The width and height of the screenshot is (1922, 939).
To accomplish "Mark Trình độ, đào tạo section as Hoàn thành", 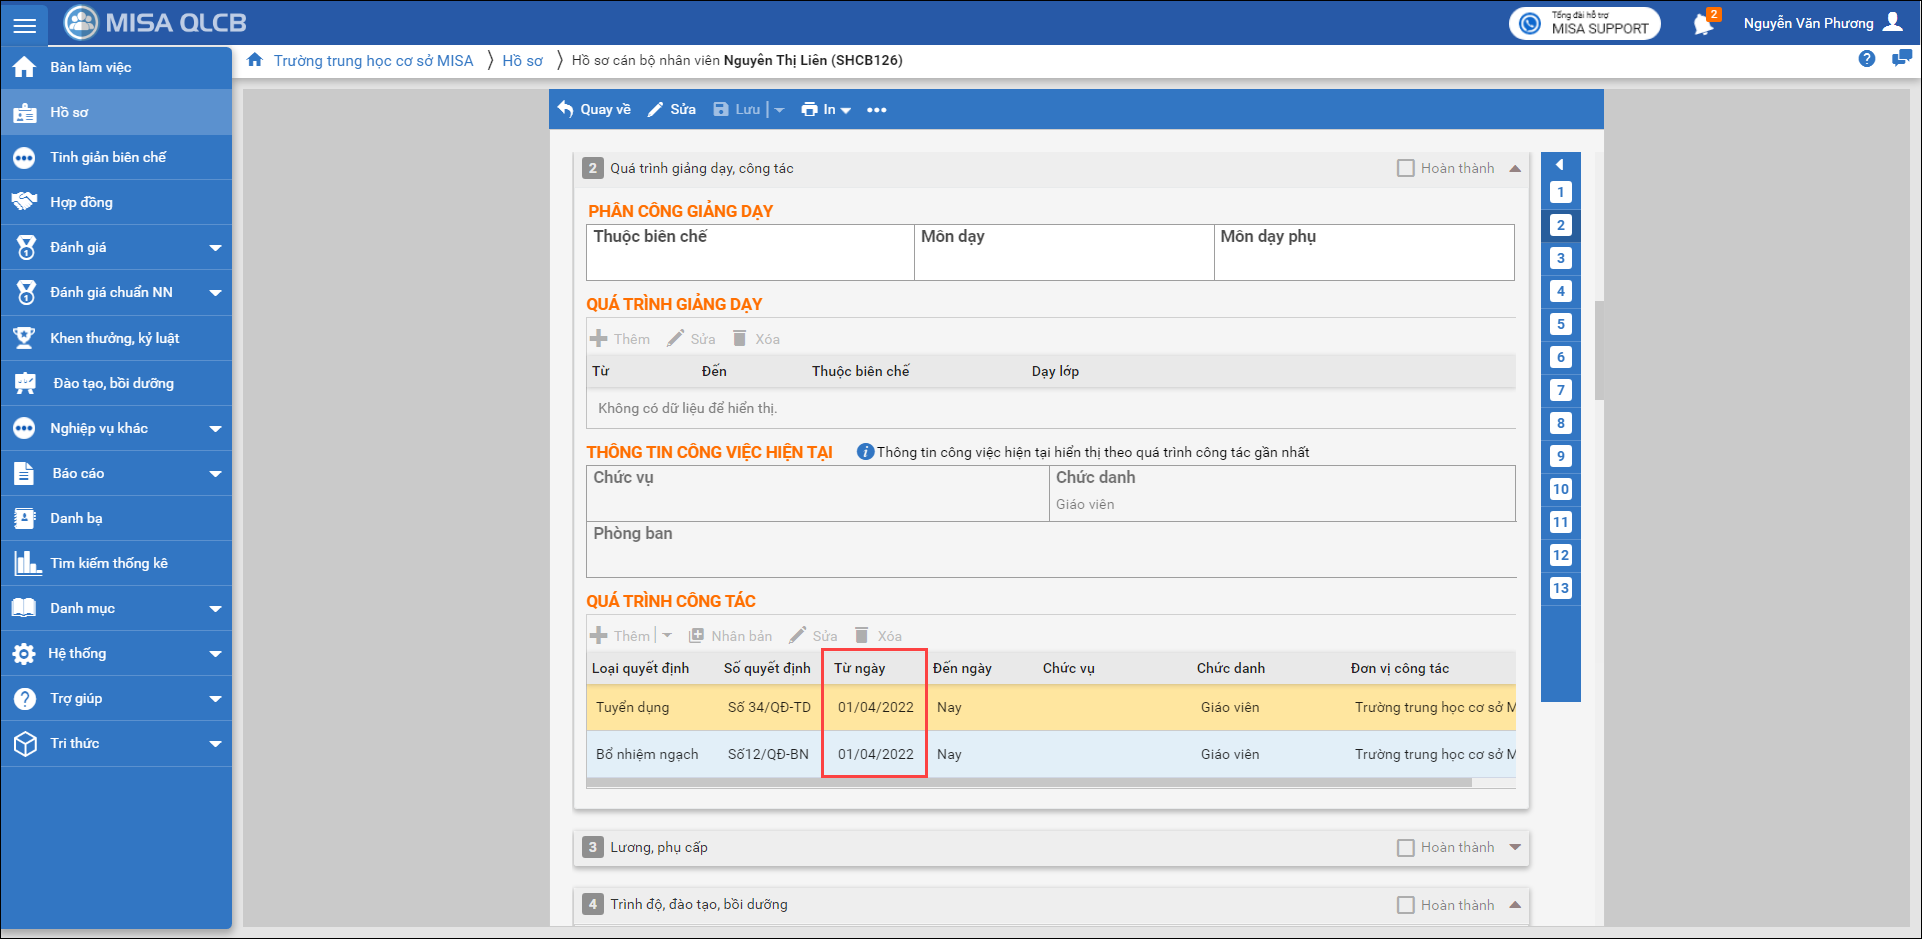I will (x=1405, y=905).
